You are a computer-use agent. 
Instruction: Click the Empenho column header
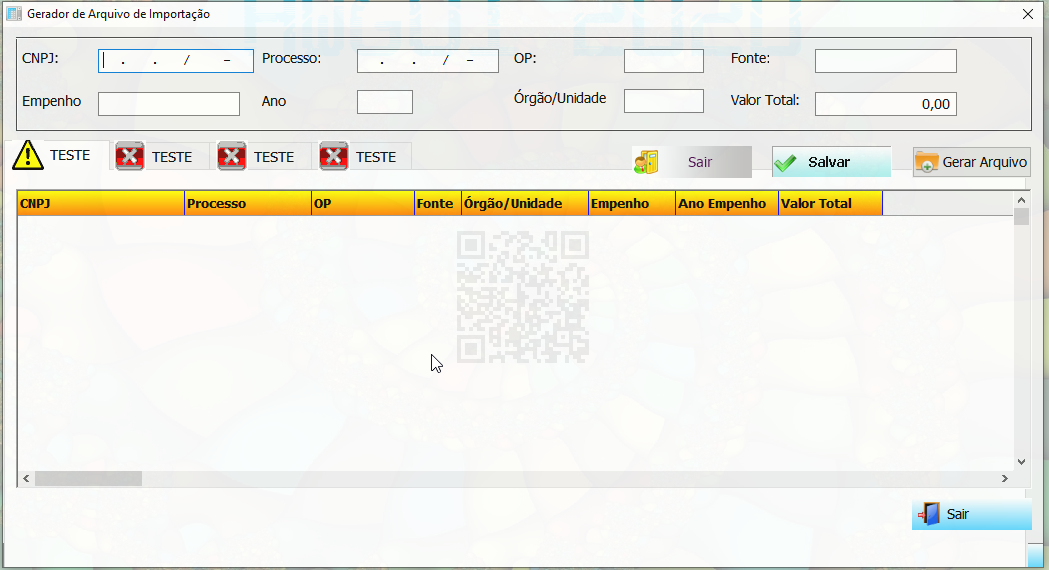coord(632,203)
